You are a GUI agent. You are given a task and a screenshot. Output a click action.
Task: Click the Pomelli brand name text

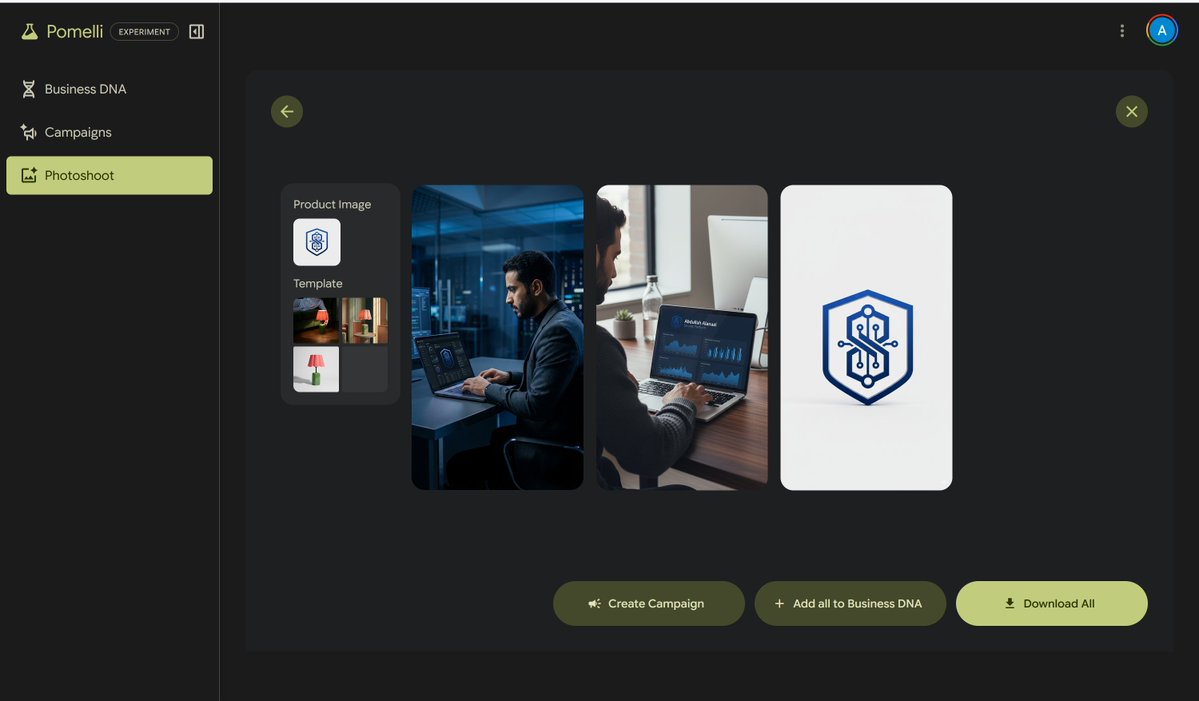click(74, 31)
